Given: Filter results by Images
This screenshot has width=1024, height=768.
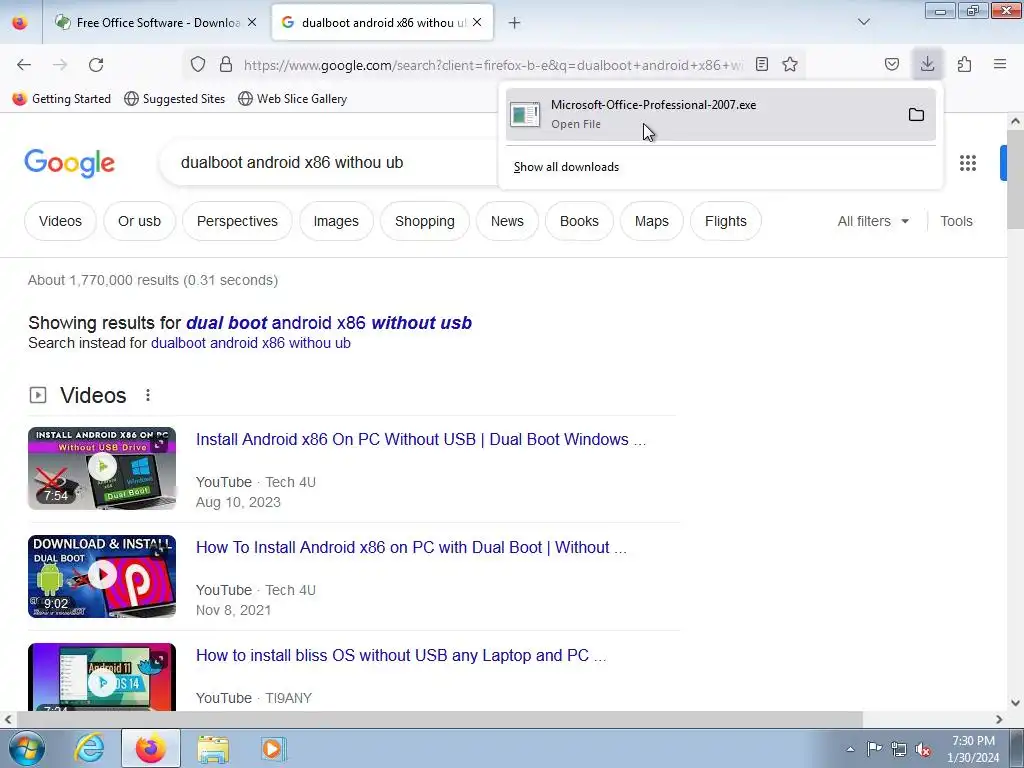Looking at the screenshot, I should point(336,221).
